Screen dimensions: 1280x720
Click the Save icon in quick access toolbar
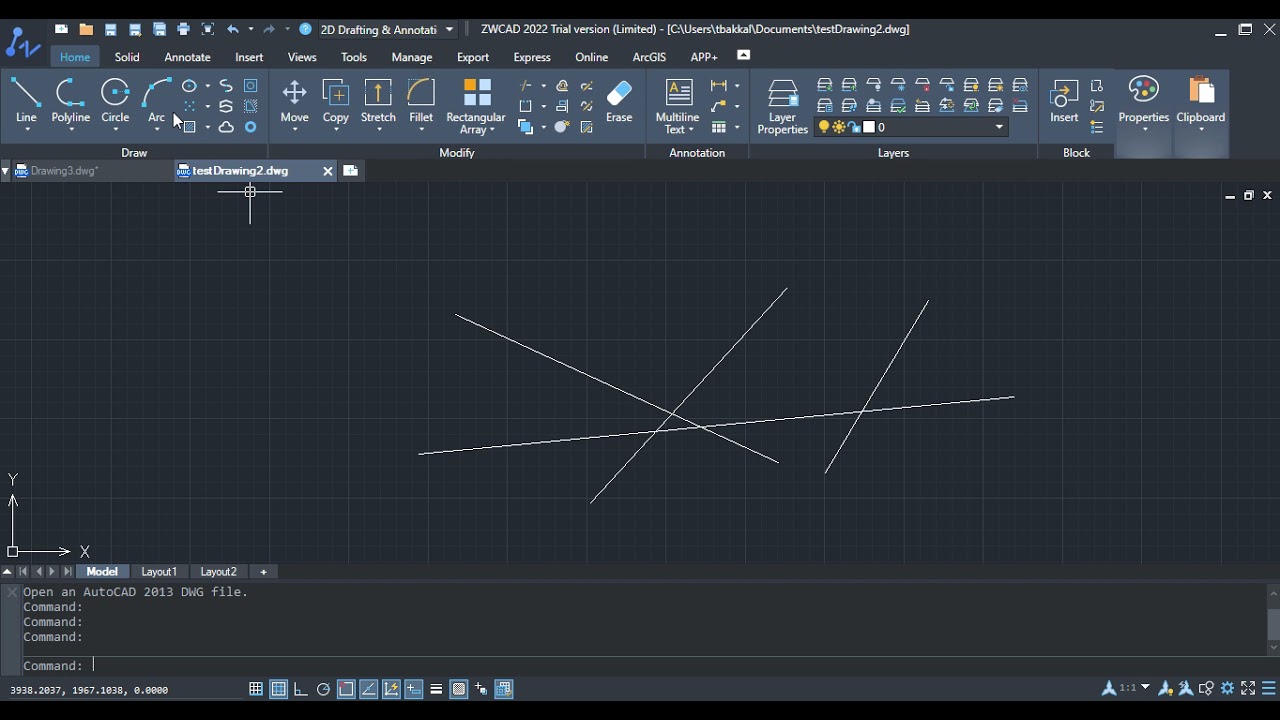tap(111, 29)
